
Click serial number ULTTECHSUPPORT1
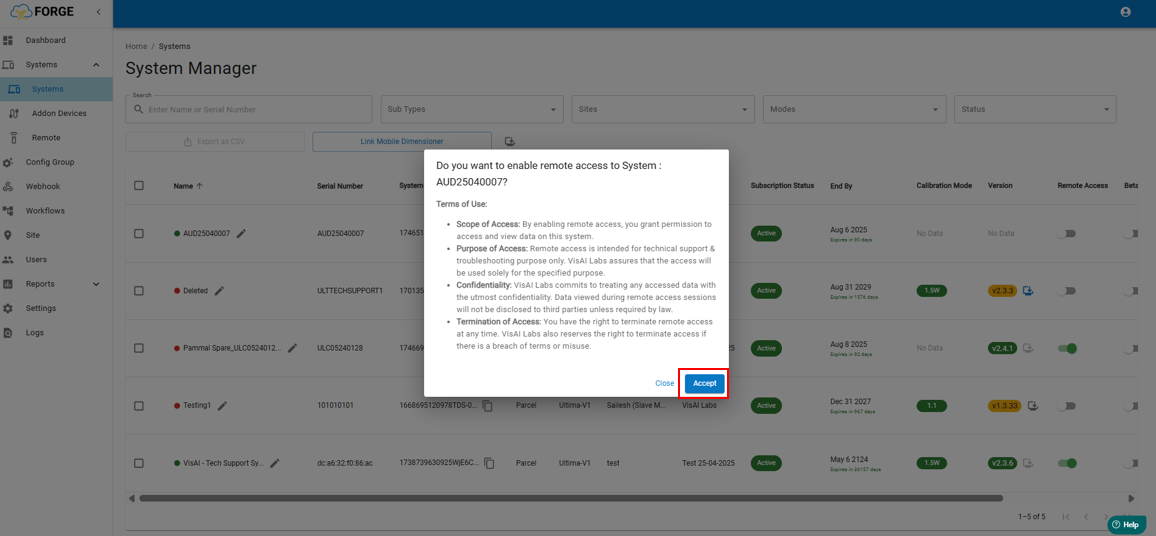coord(350,290)
